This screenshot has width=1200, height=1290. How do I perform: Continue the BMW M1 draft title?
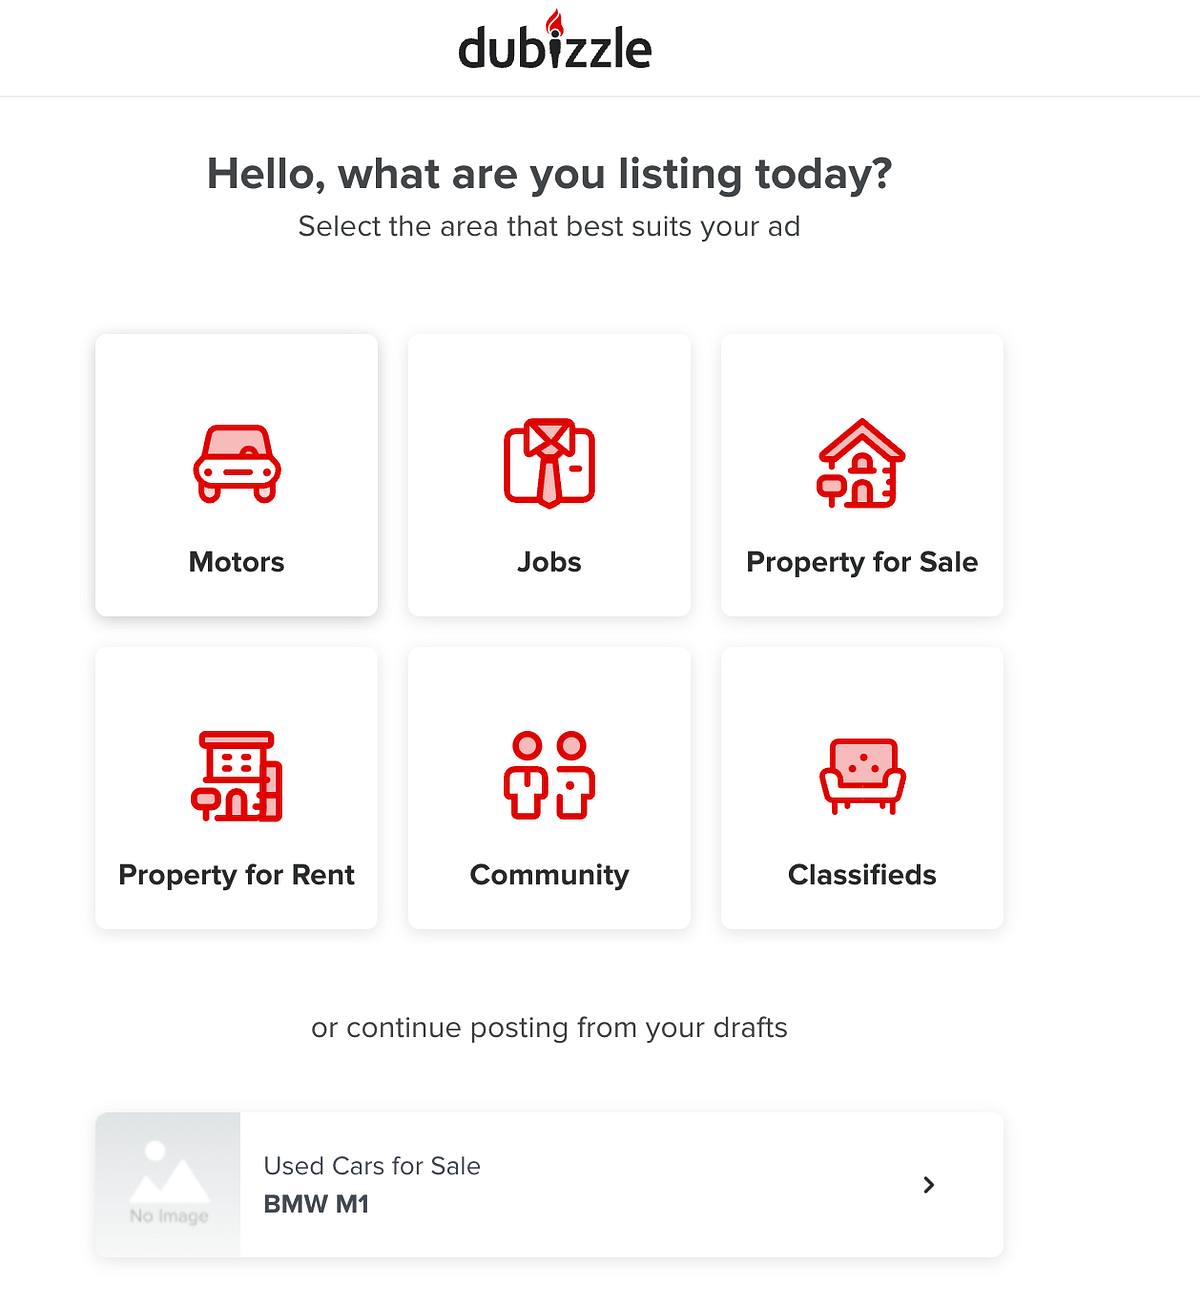pyautogui.click(x=316, y=1204)
